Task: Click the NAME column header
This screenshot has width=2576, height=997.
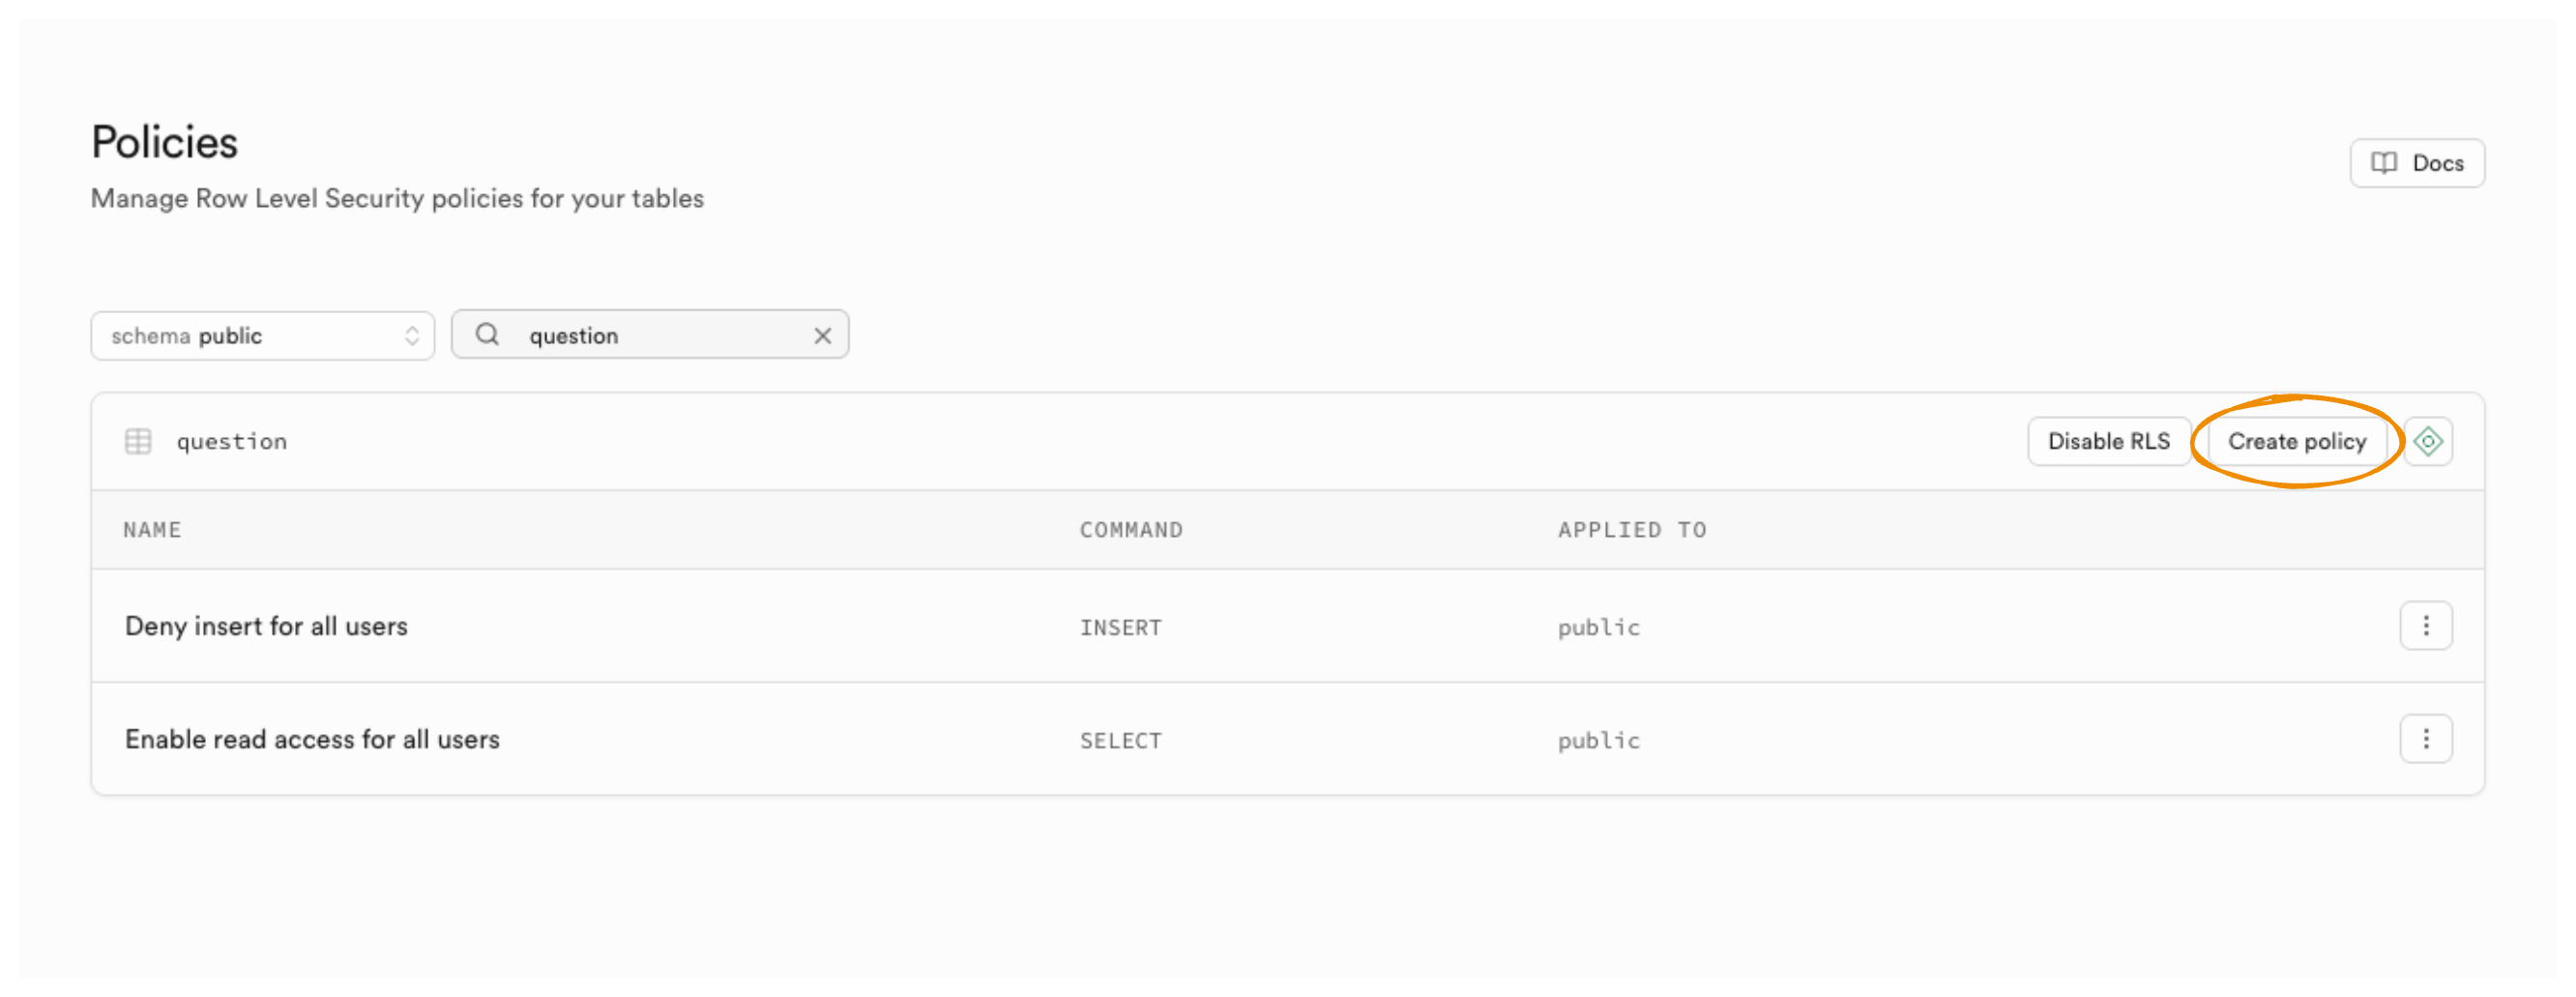Action: coord(152,530)
